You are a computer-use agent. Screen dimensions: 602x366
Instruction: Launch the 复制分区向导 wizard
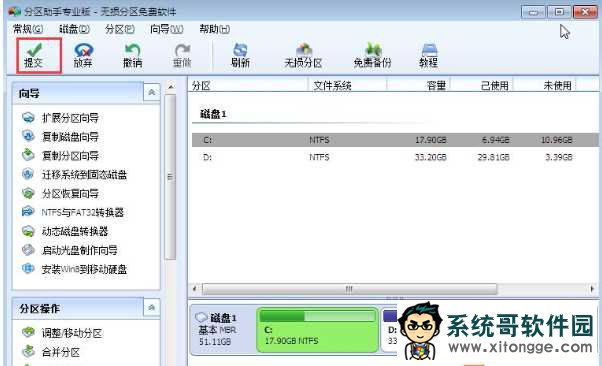[70, 156]
